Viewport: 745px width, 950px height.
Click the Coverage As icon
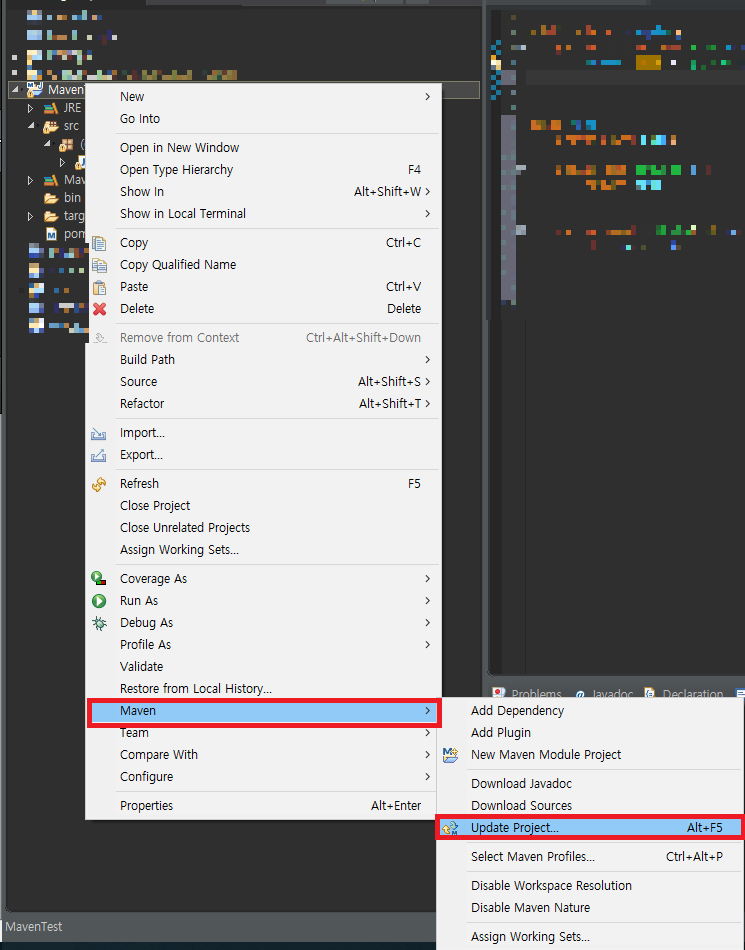(x=99, y=579)
